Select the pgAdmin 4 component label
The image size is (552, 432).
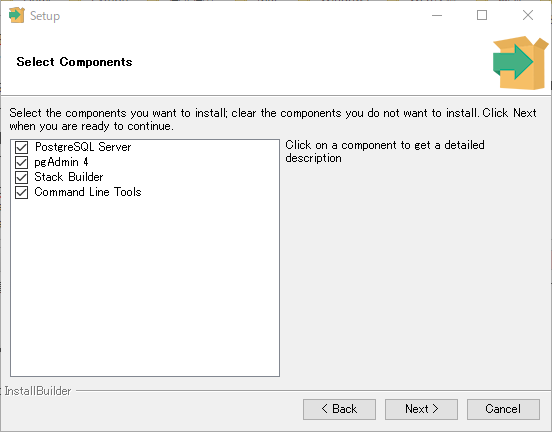point(61,162)
